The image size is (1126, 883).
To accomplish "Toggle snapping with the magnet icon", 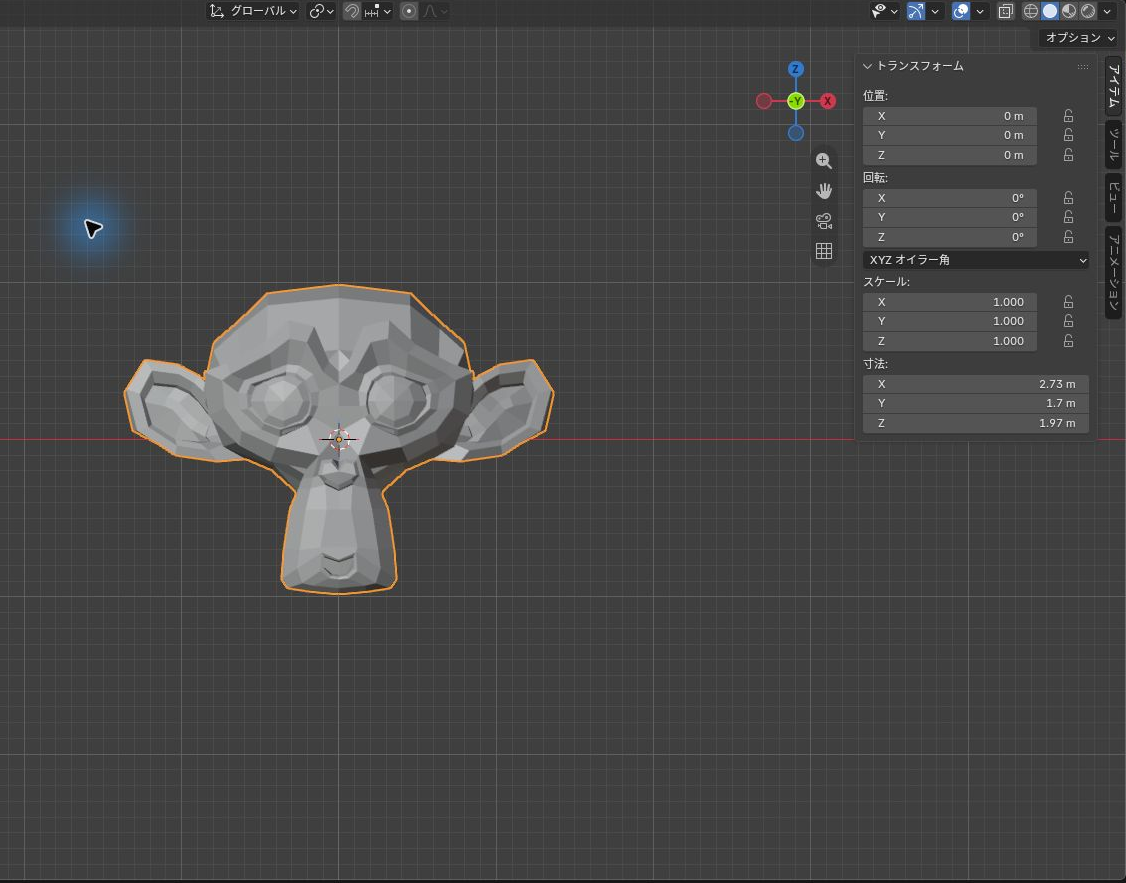I will 351,11.
